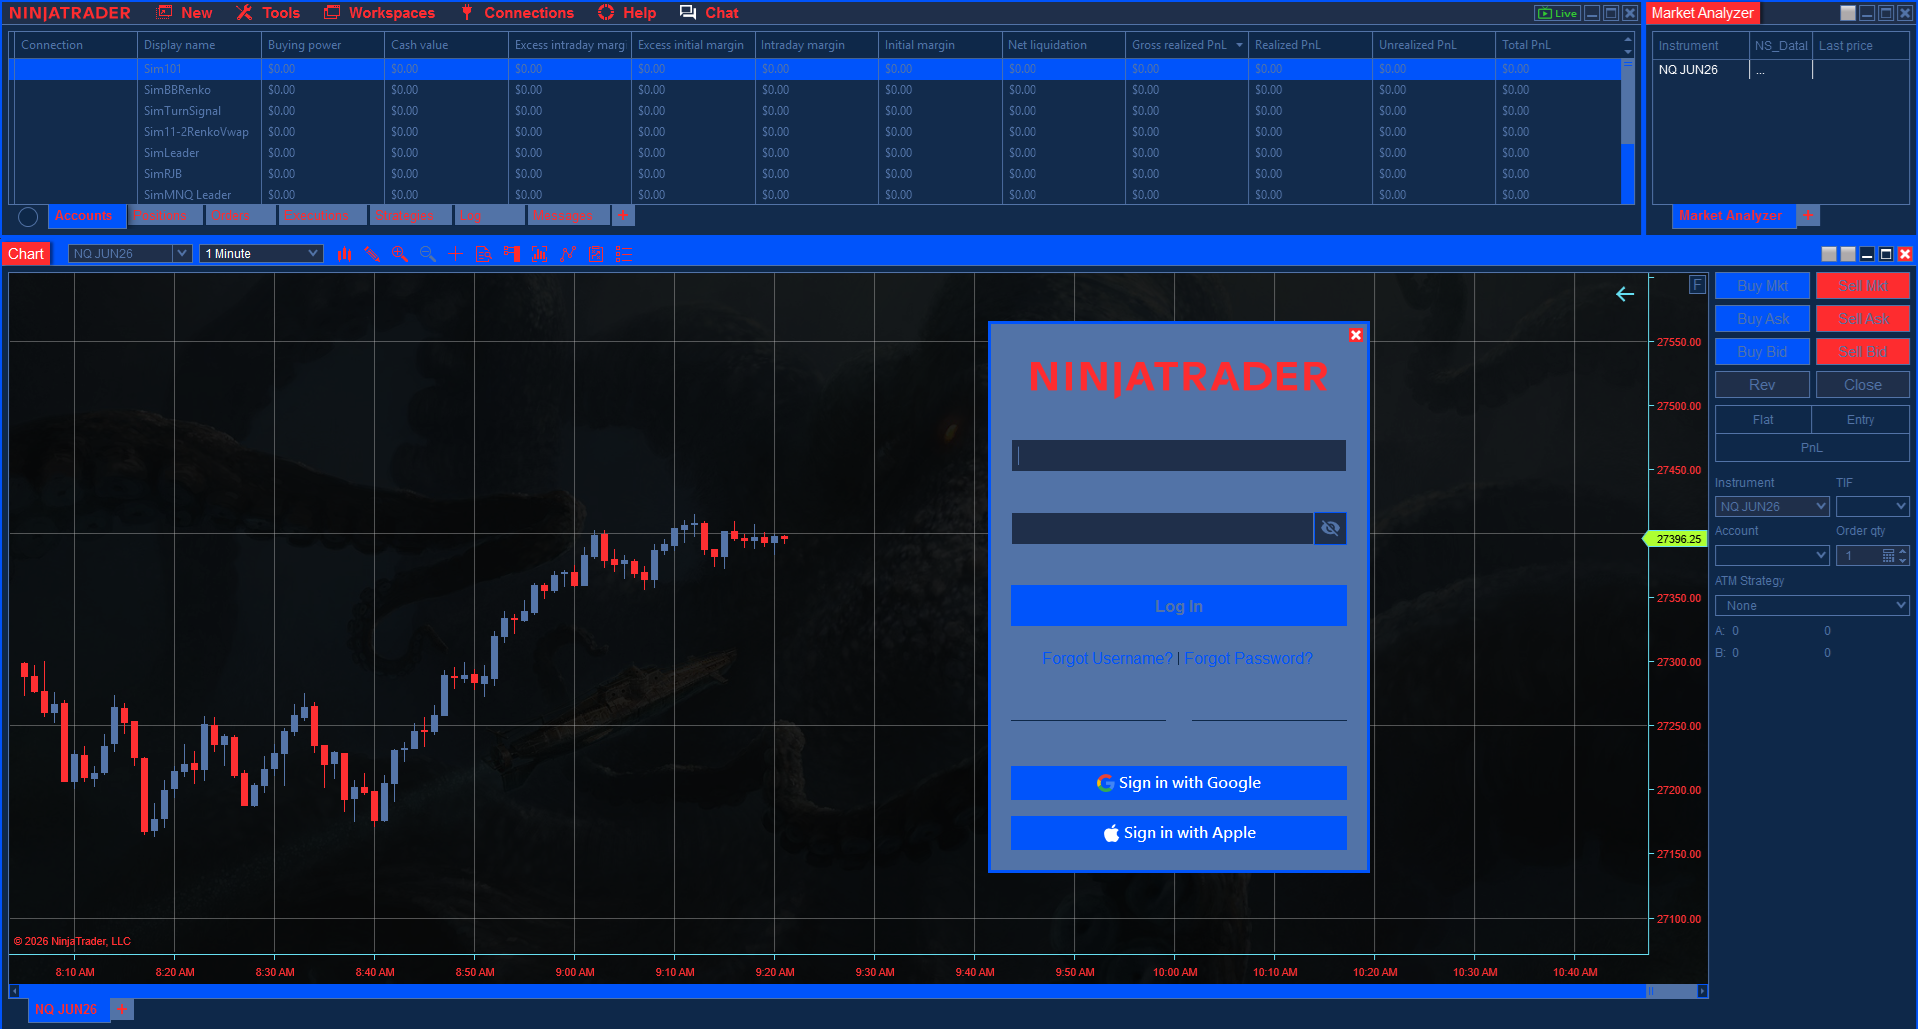Add a new Market Analyzer tab

[1808, 215]
